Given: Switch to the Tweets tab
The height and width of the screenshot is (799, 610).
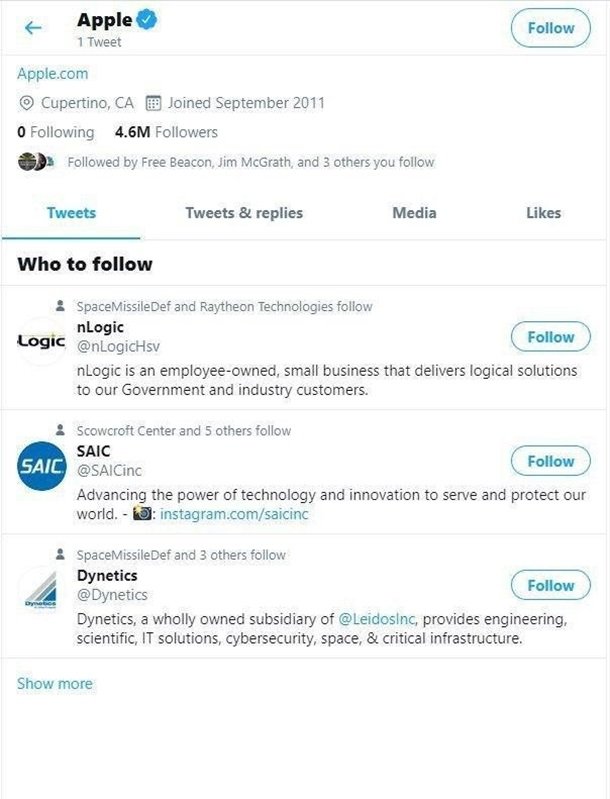Looking at the screenshot, I should pos(71,213).
